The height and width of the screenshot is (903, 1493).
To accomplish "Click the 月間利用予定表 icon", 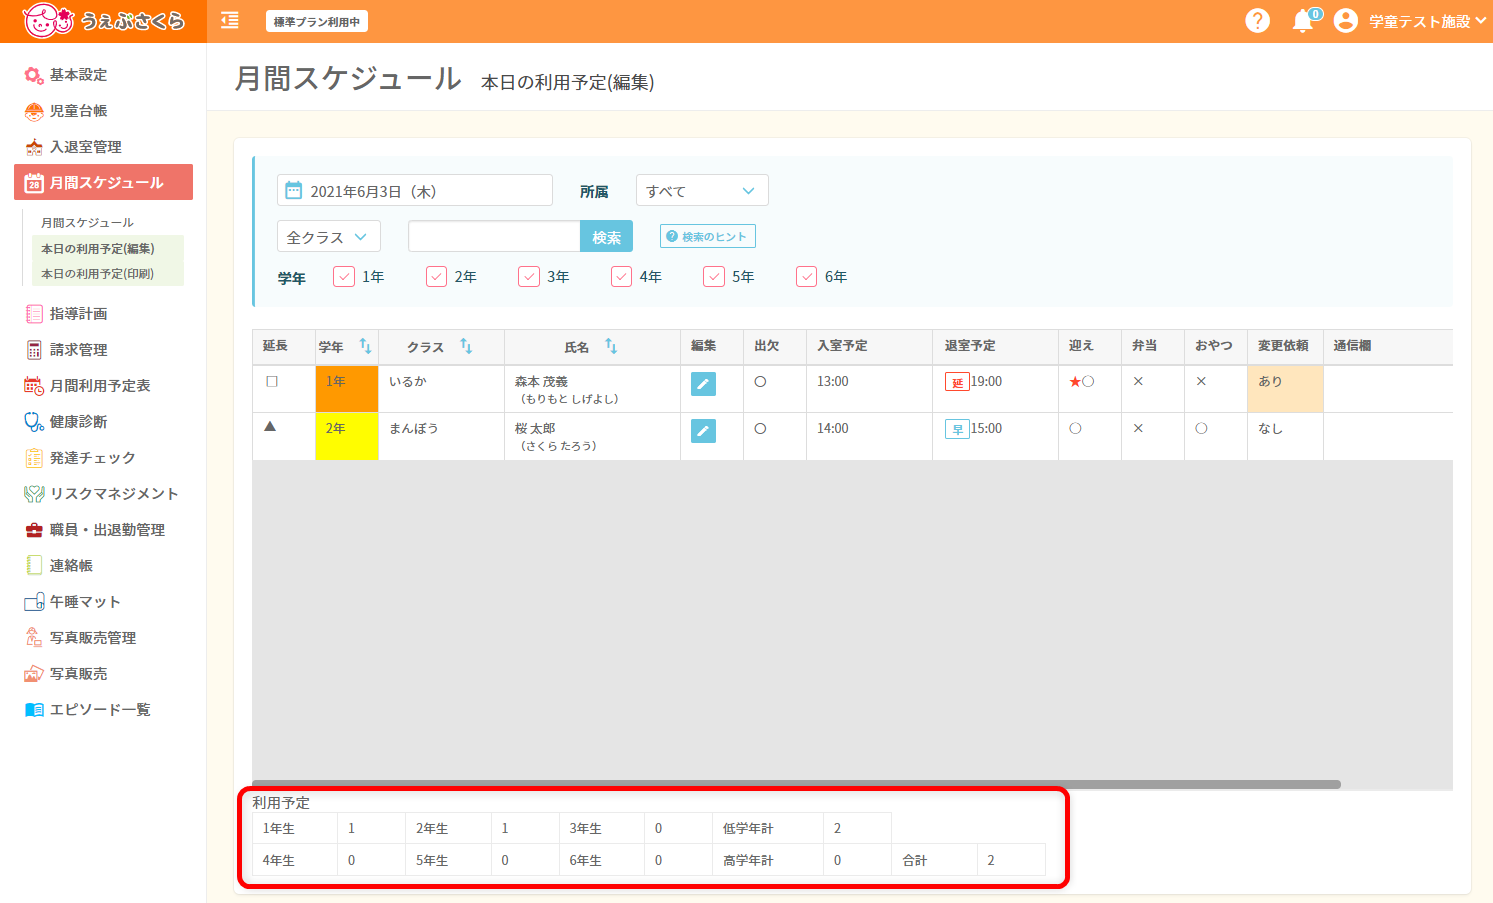I will point(34,386).
